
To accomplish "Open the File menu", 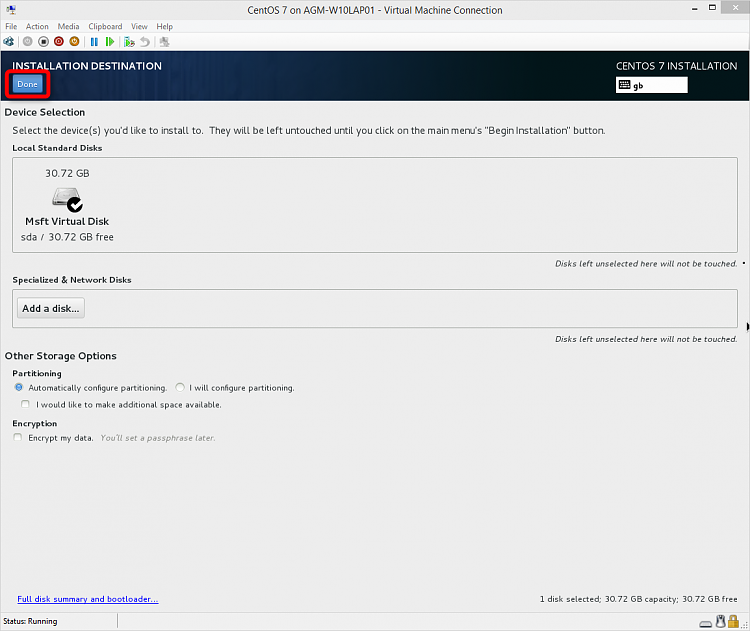I will click(x=11, y=26).
